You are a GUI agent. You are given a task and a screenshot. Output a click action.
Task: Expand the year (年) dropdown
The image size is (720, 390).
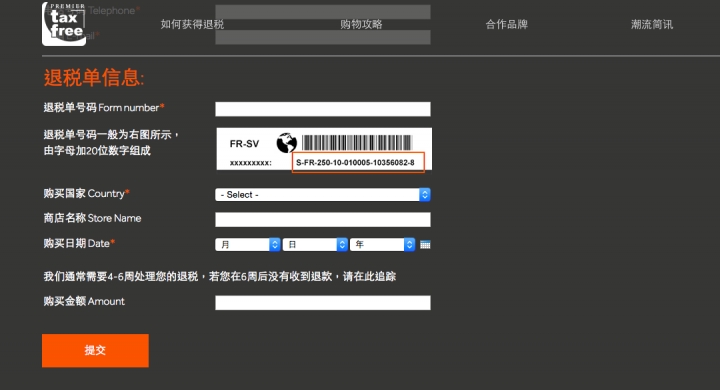click(382, 244)
